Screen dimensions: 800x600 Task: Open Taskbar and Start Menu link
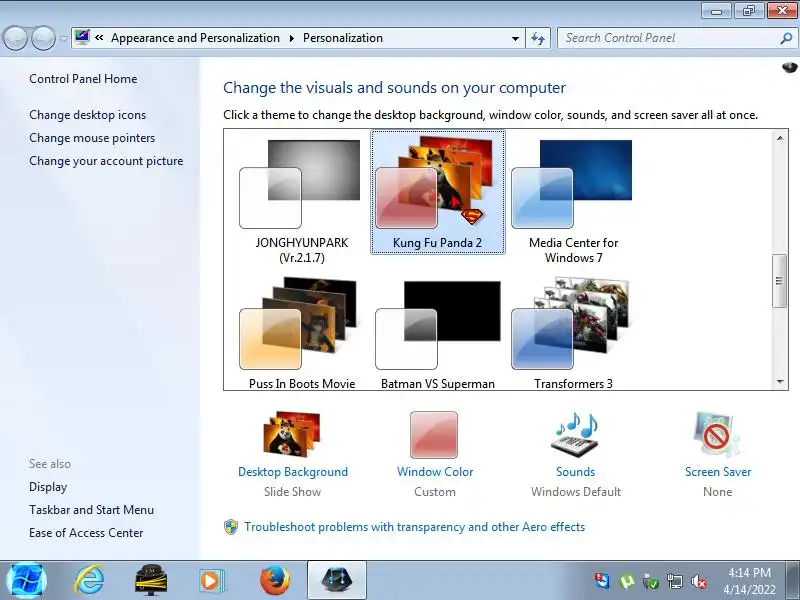91,510
